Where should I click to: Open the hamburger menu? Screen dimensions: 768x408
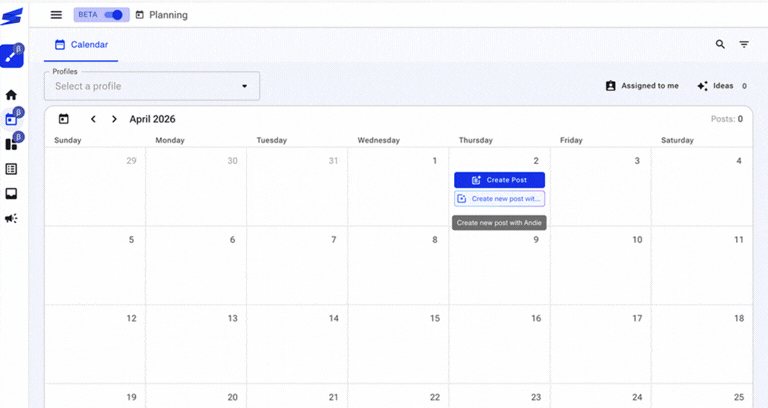coord(56,15)
